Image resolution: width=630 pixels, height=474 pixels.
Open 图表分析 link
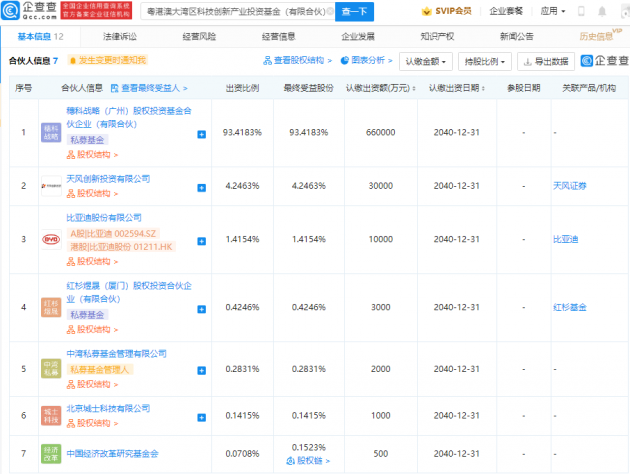coord(366,61)
